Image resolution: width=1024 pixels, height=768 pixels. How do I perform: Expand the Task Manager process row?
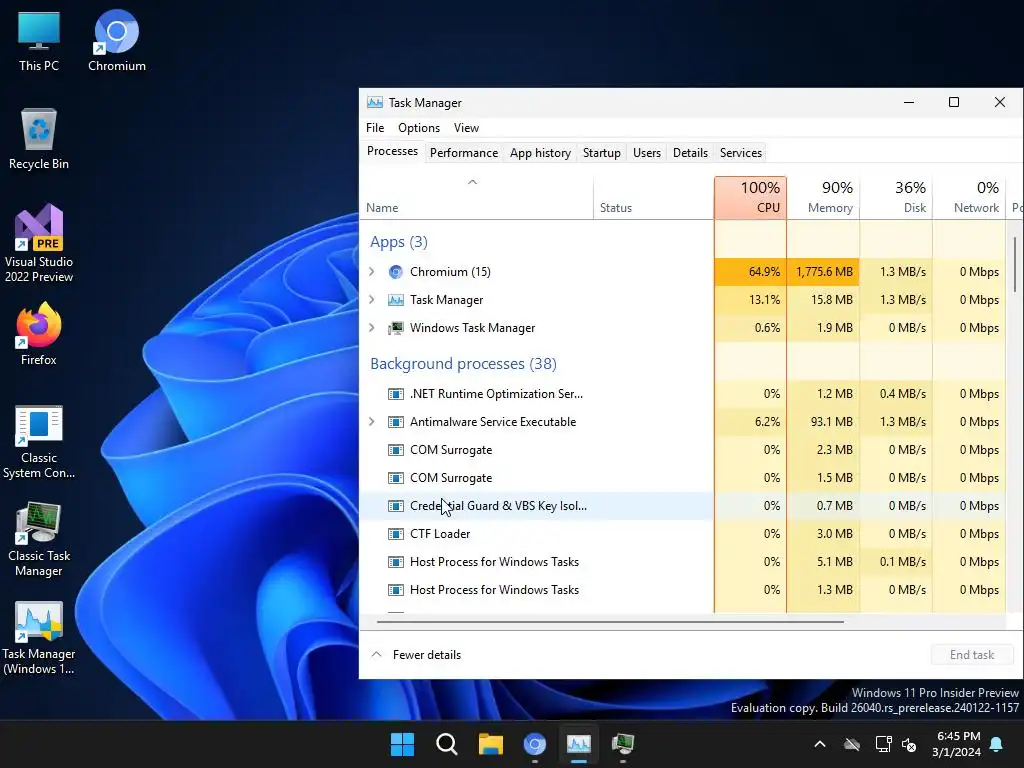pyautogui.click(x=372, y=300)
